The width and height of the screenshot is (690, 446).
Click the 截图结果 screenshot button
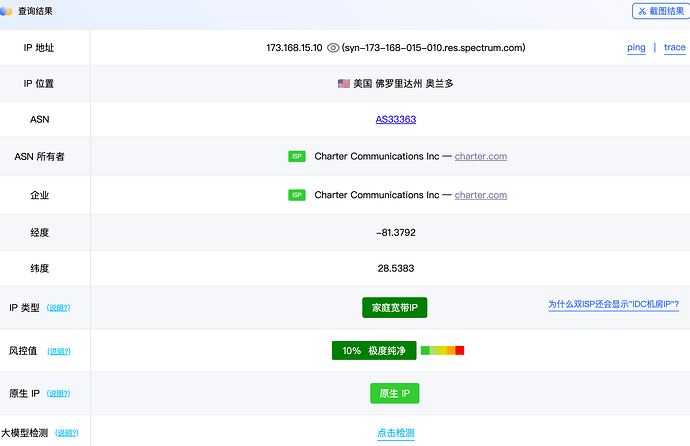pos(661,11)
